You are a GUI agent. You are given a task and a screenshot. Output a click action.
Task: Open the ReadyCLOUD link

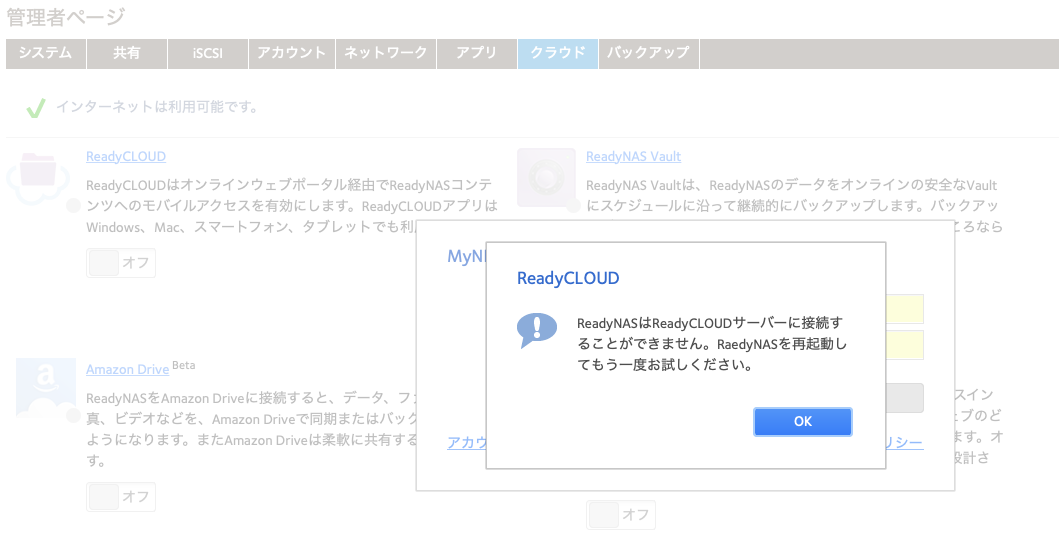[126, 157]
